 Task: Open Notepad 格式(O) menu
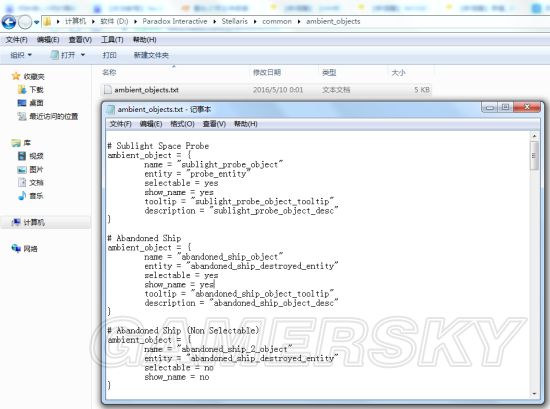click(x=182, y=124)
